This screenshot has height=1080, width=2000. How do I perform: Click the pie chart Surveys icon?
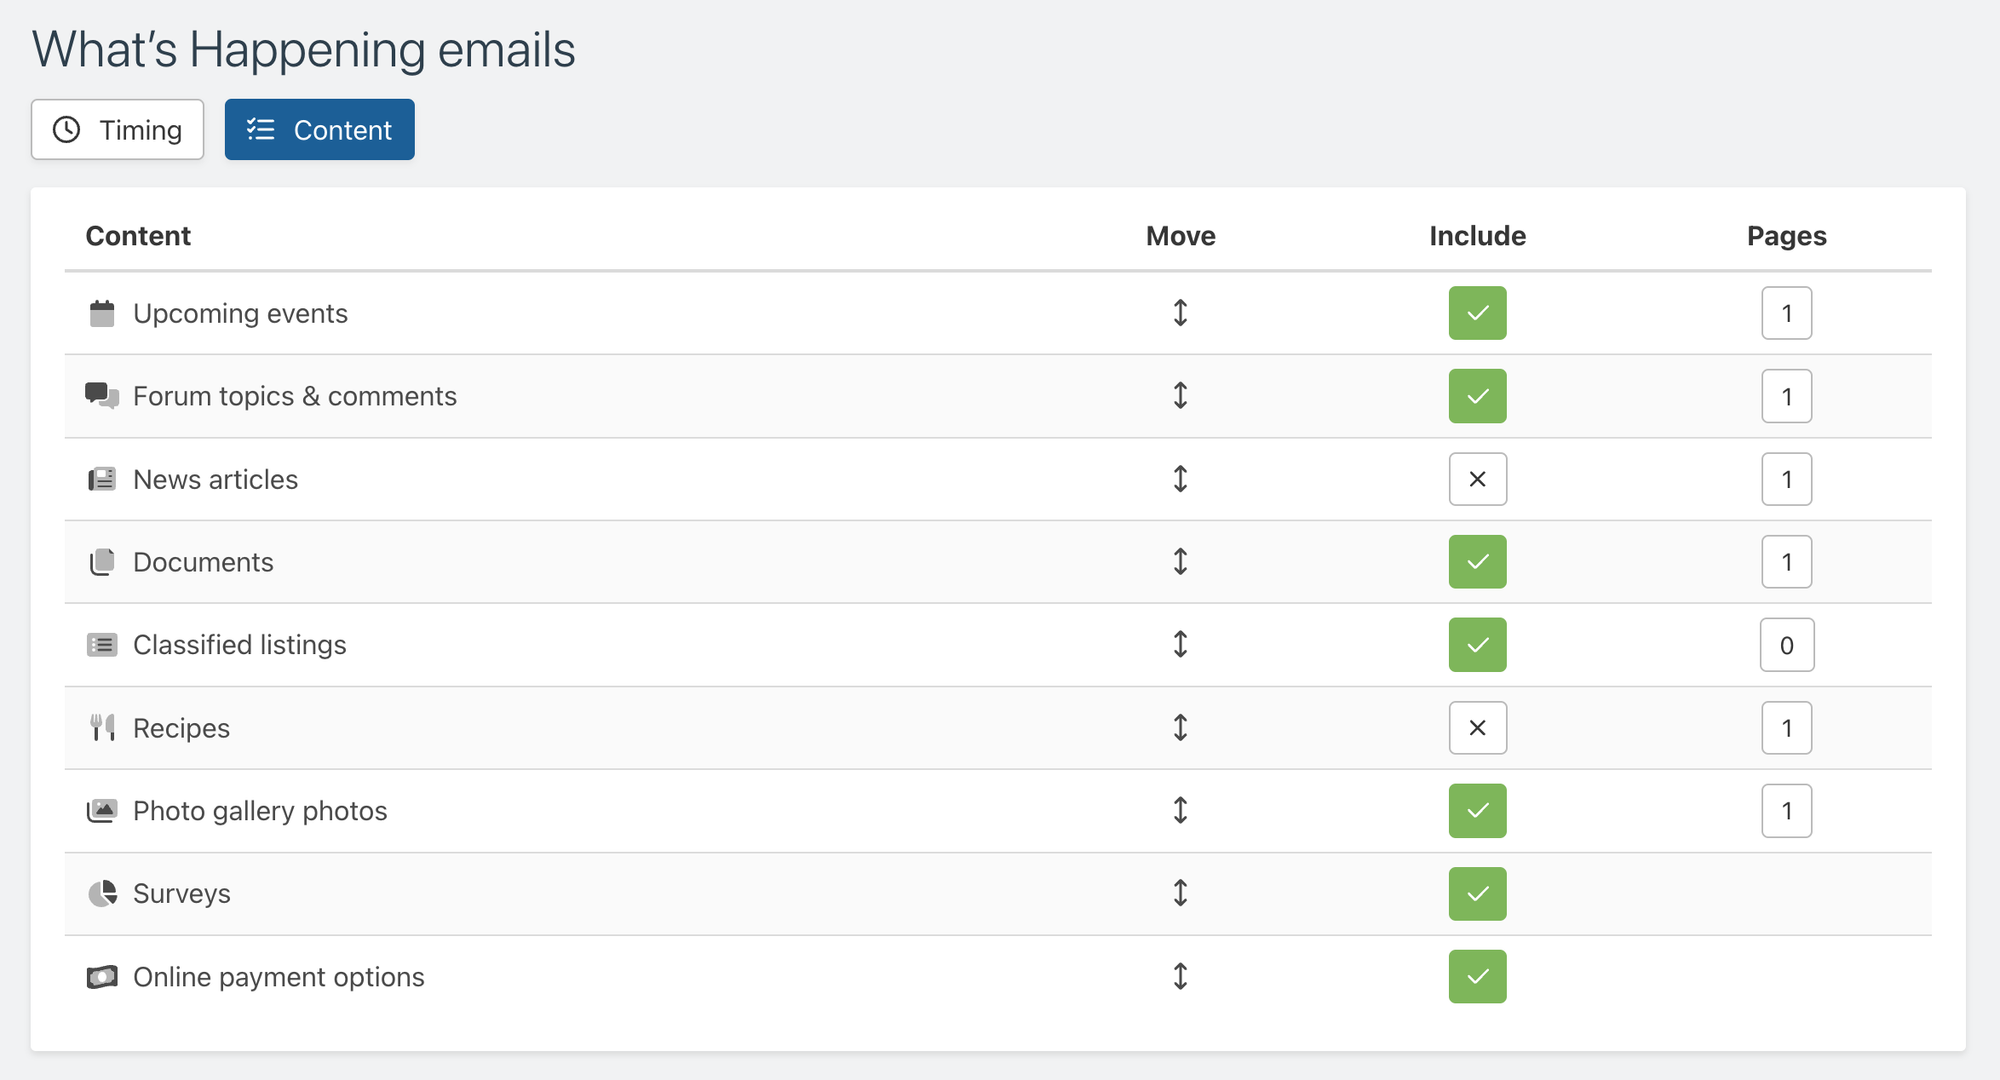[x=102, y=893]
